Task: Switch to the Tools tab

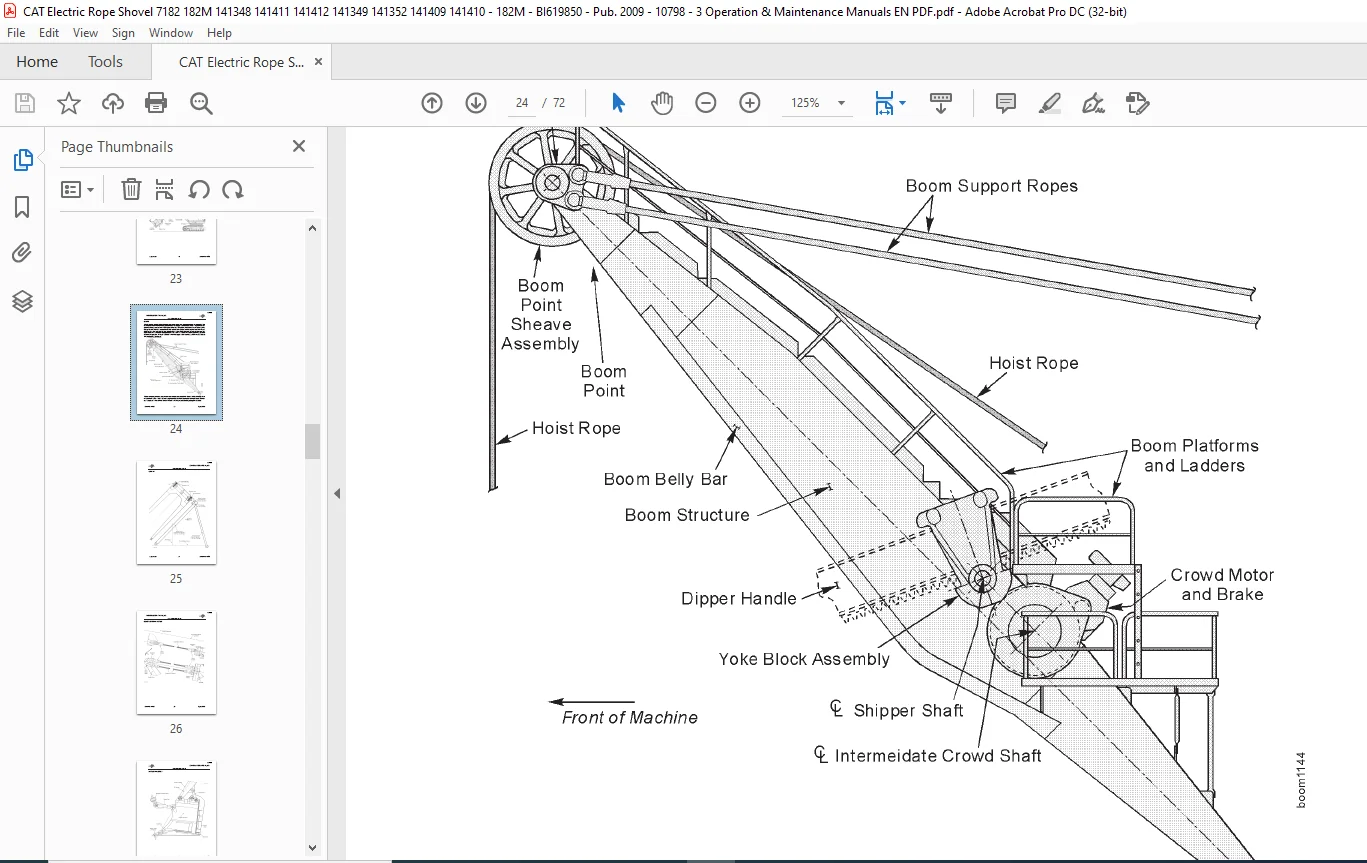Action: tap(105, 62)
